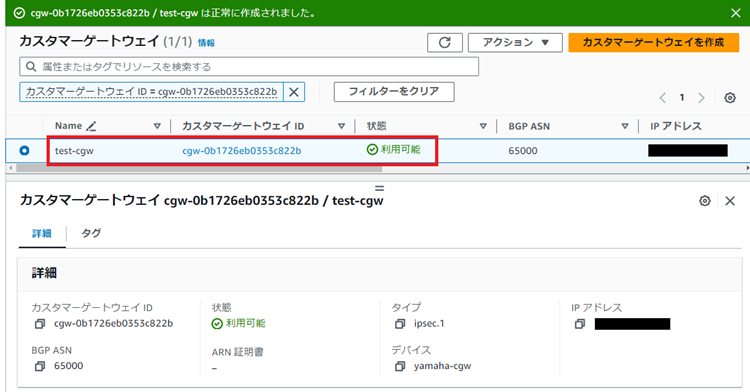Select the test-cgw row radio button
Image resolution: width=750 pixels, height=392 pixels.
24,151
